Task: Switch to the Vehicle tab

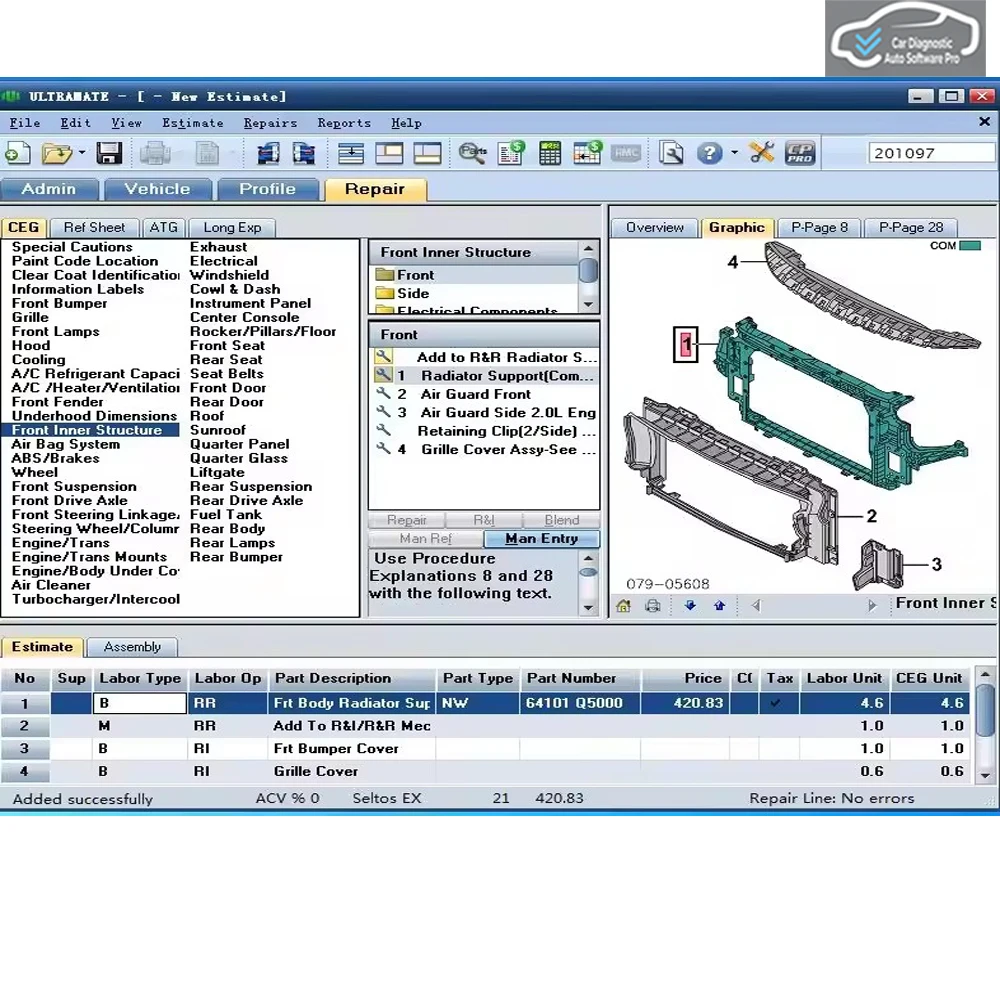Action: [x=158, y=189]
